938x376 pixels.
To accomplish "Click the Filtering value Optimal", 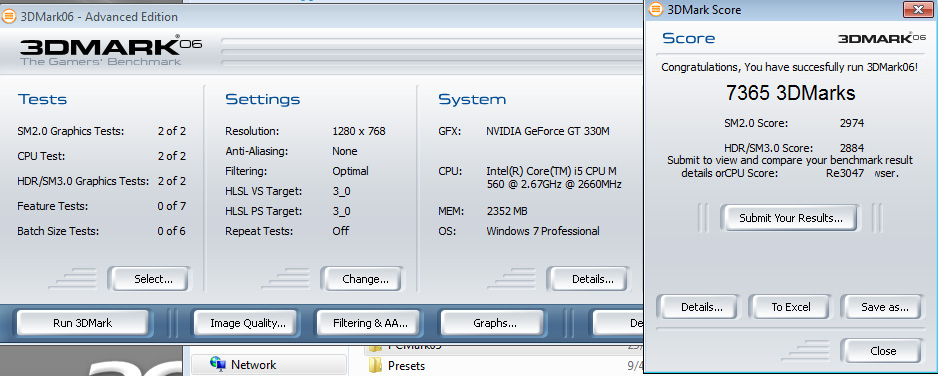I will tap(351, 171).
